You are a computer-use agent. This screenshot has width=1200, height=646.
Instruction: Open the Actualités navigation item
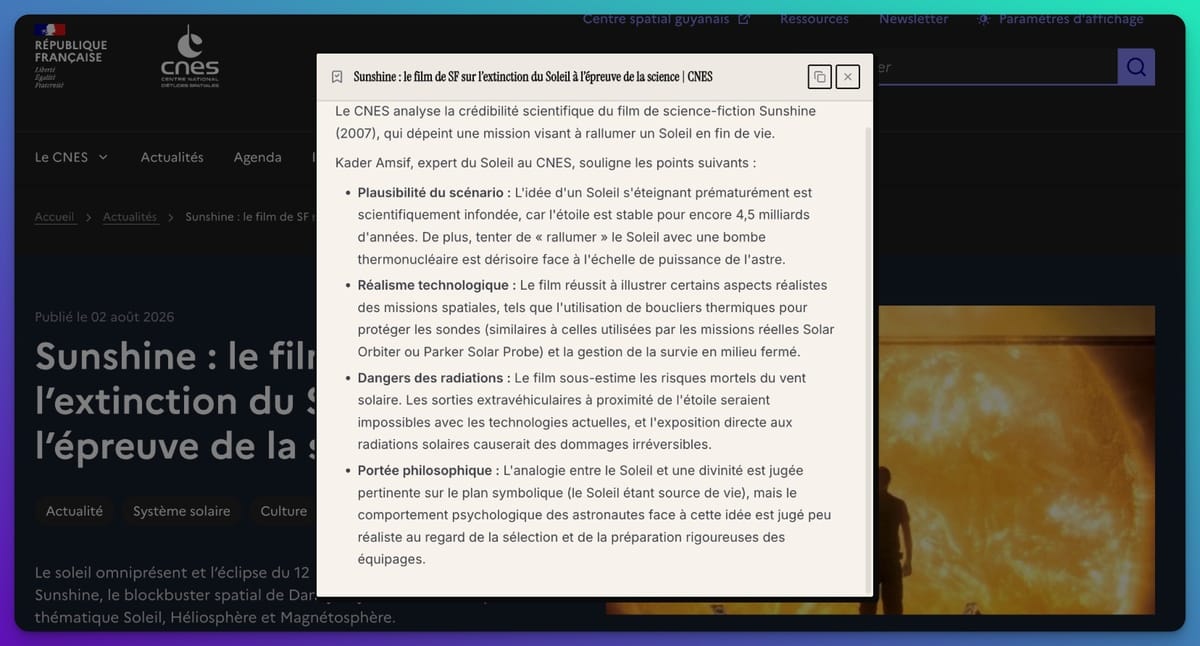pos(172,157)
